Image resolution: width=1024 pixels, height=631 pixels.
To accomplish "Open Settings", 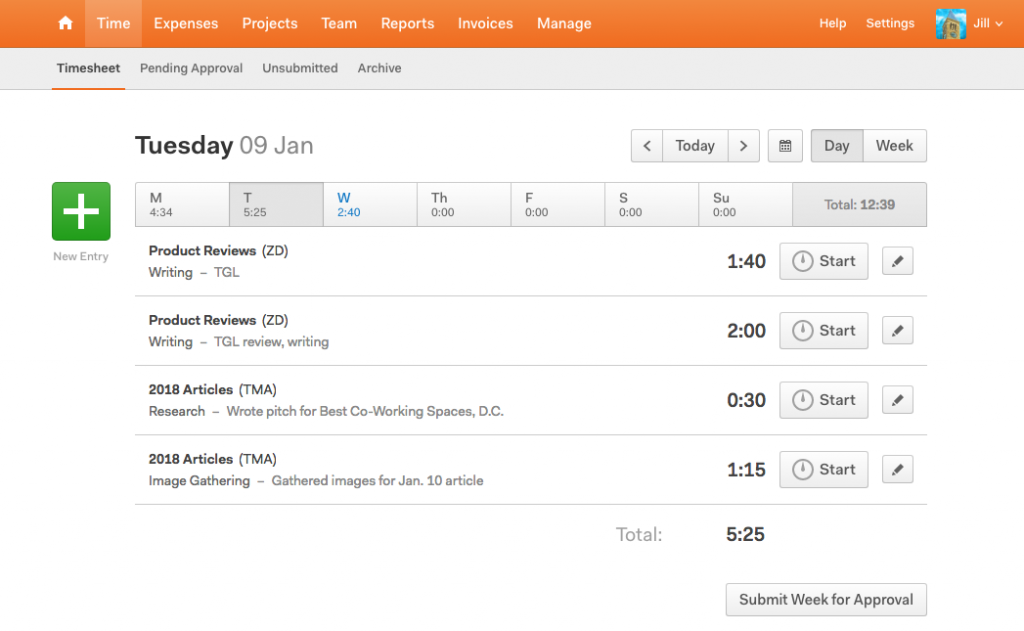I will click(890, 24).
